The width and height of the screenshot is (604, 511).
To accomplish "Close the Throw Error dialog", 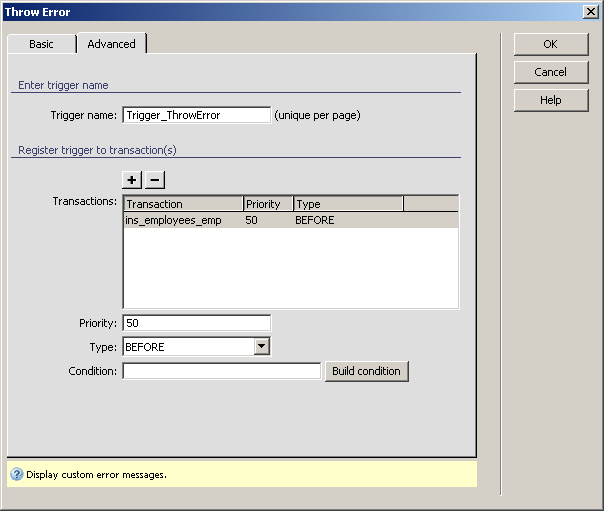I will 591,11.
